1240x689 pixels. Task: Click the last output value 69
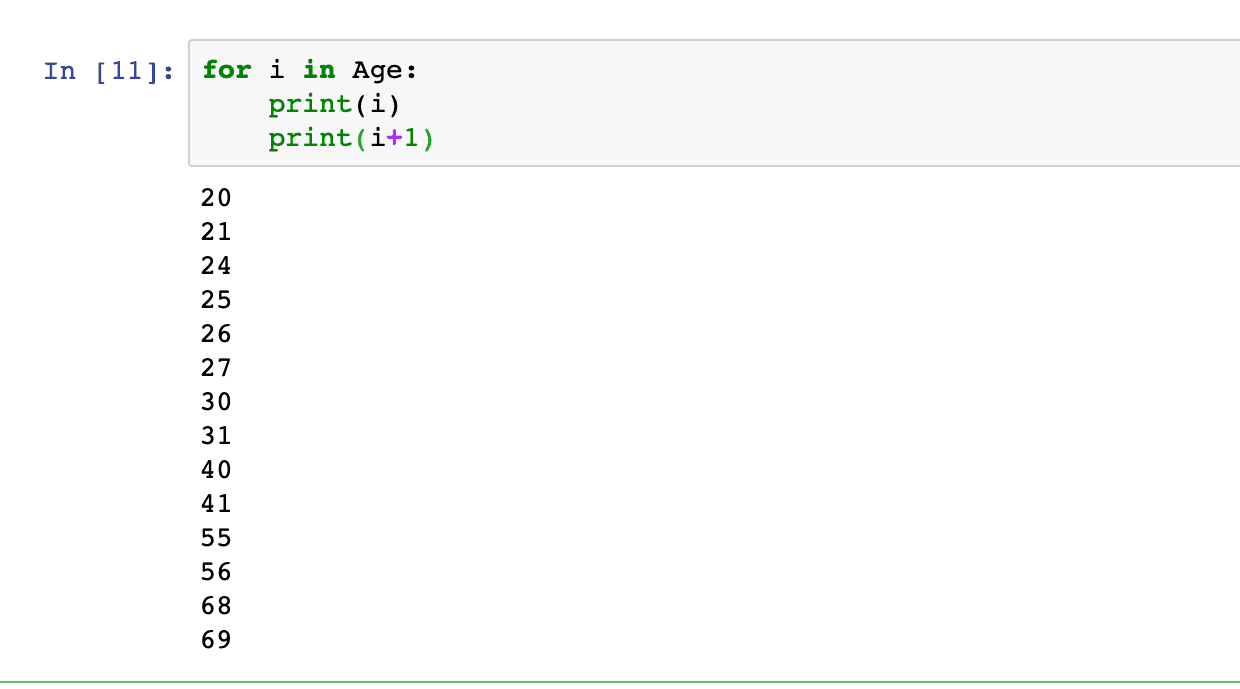click(216, 640)
